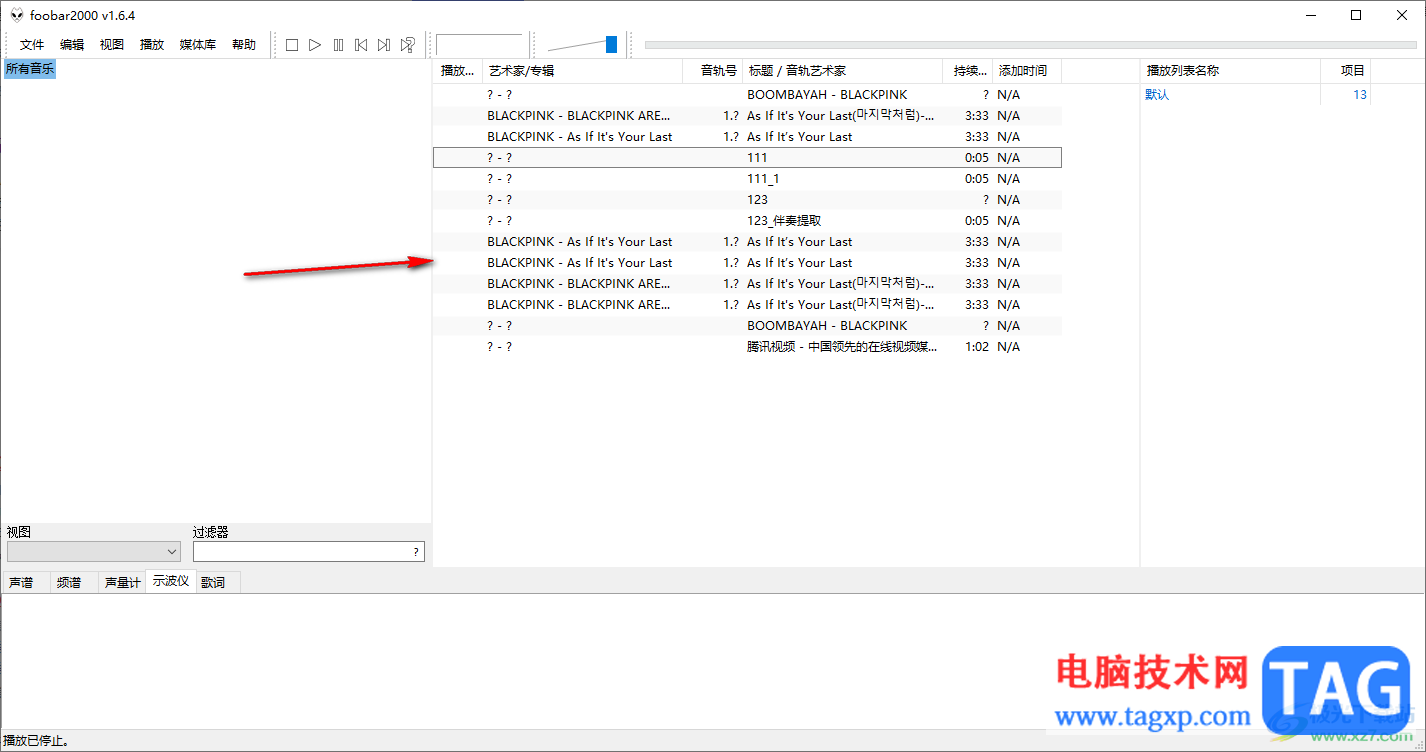1426x752 pixels.
Task: Select the 默认 playlist
Action: pos(1157,95)
